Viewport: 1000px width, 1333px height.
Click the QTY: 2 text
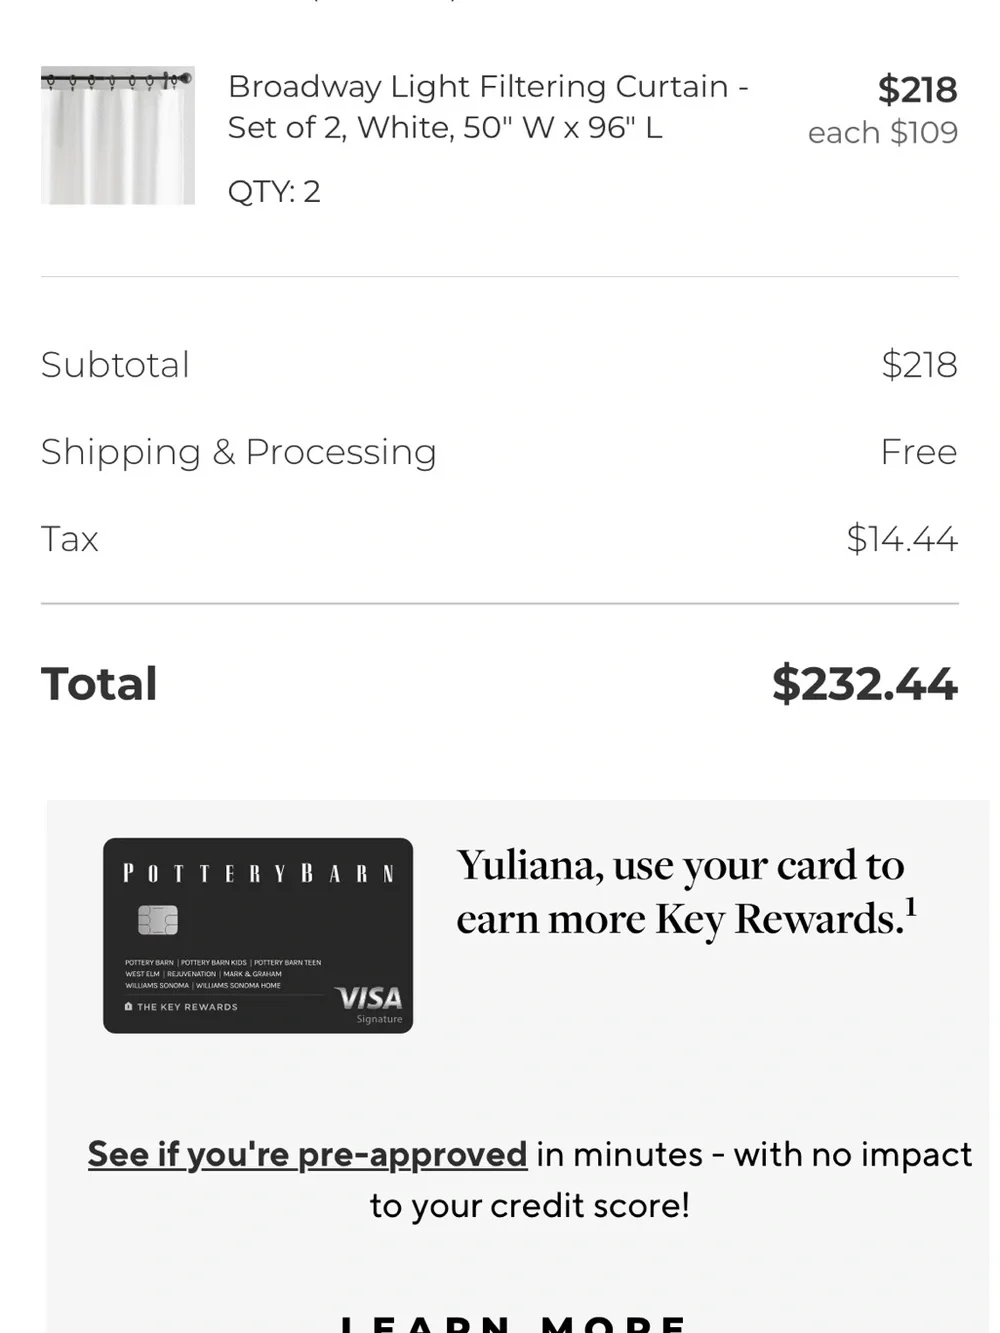point(274,191)
